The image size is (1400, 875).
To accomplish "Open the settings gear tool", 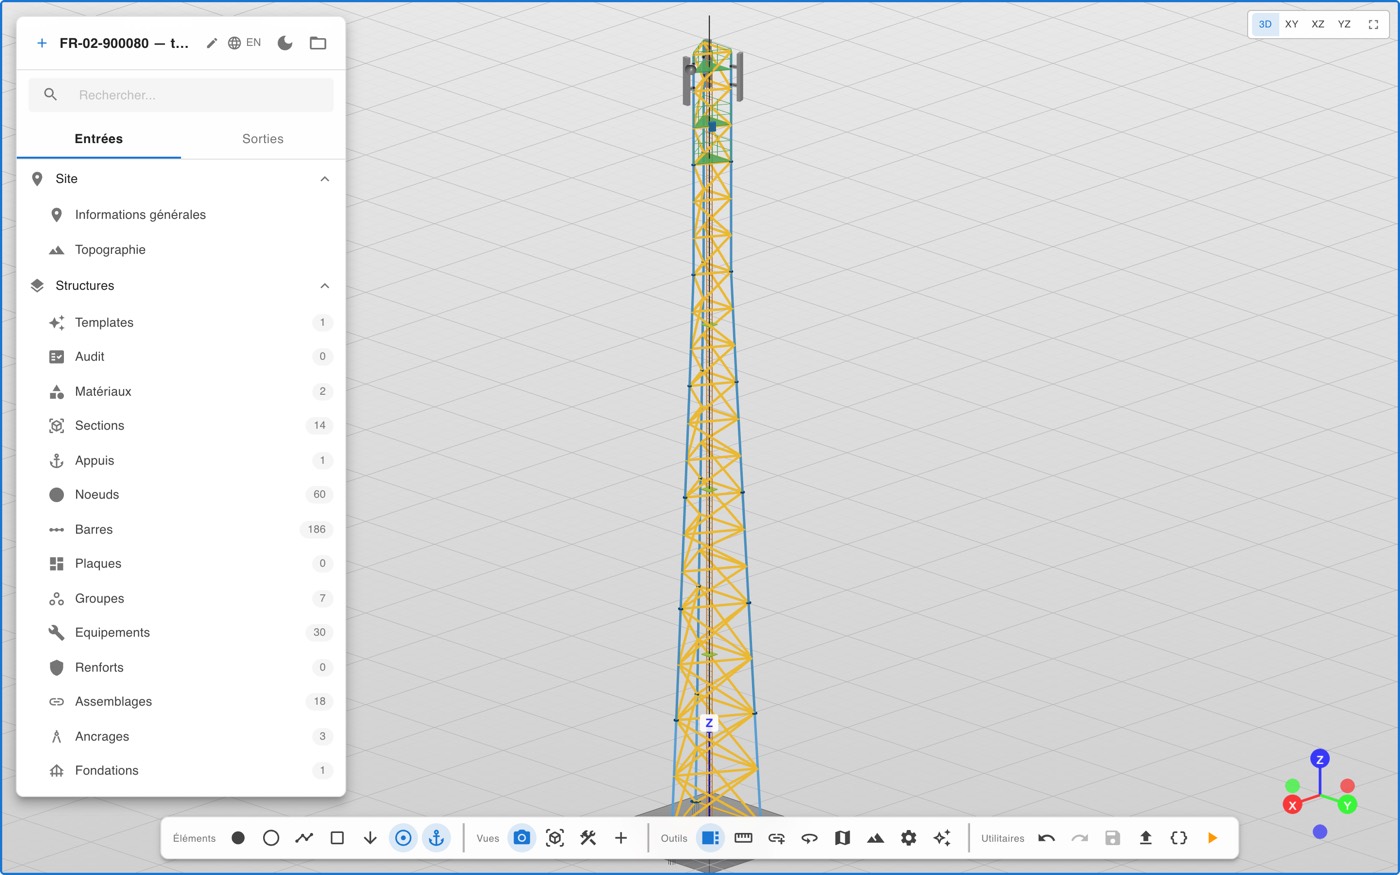I will pos(908,838).
